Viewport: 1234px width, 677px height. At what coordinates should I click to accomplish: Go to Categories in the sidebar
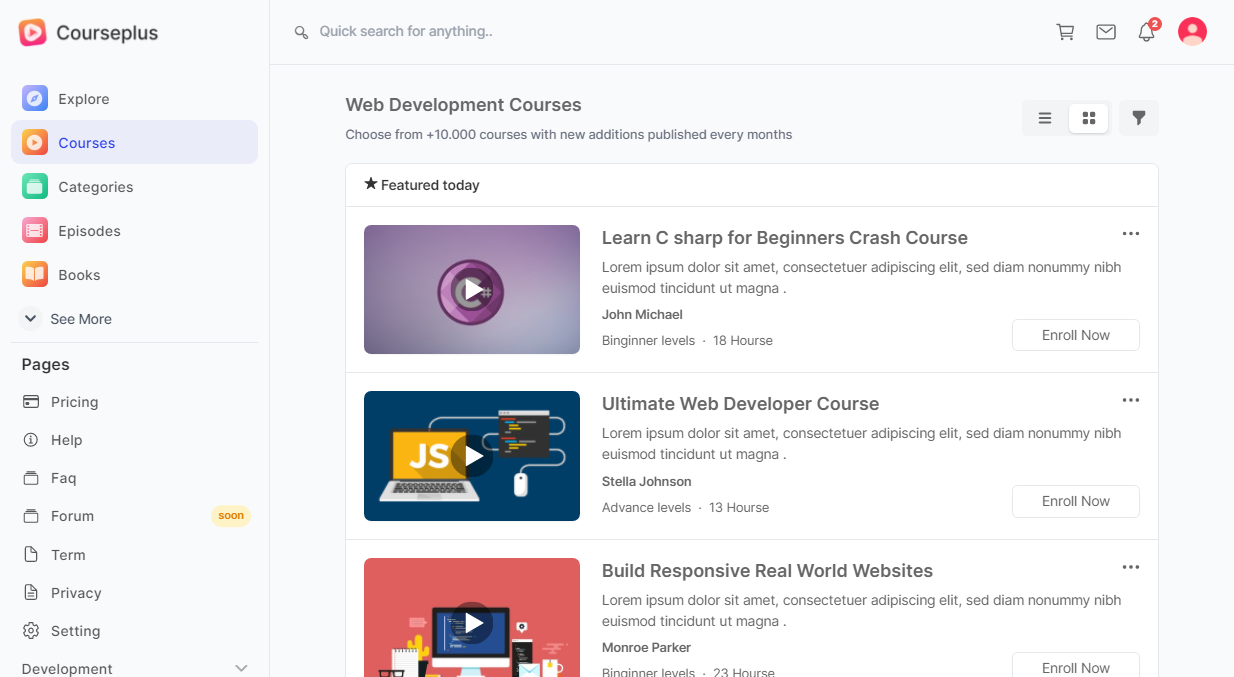[95, 187]
